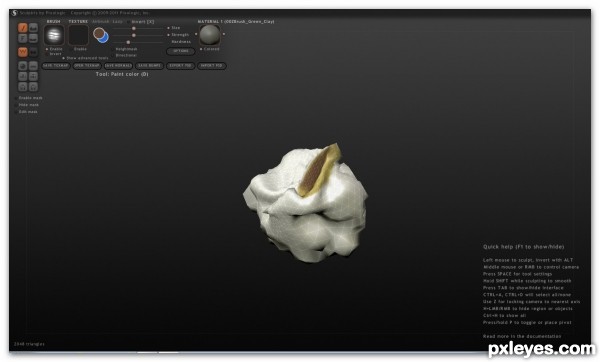The height and width of the screenshot is (362, 600).
Task: Toggle Show advanced tools
Action: (85, 58)
